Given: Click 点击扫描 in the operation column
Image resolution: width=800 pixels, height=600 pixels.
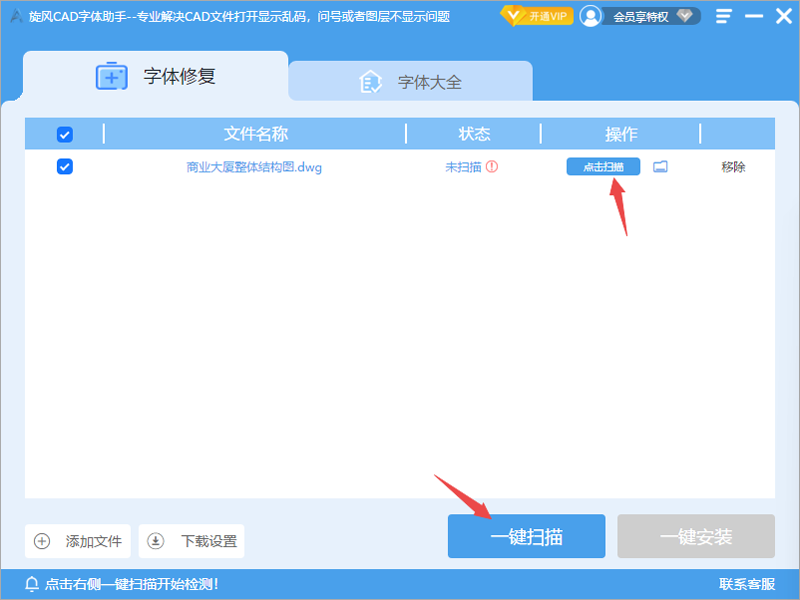Looking at the screenshot, I should click(602, 167).
